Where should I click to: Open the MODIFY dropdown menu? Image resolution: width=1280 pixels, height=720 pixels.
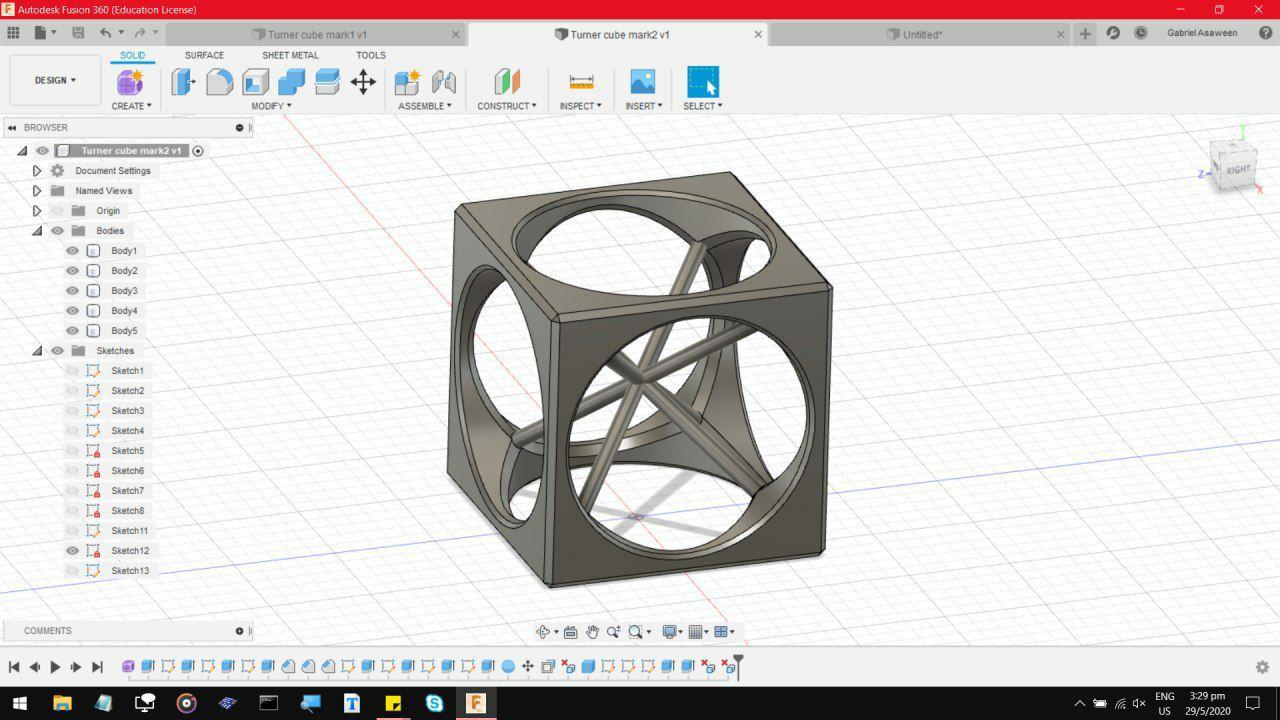click(271, 106)
